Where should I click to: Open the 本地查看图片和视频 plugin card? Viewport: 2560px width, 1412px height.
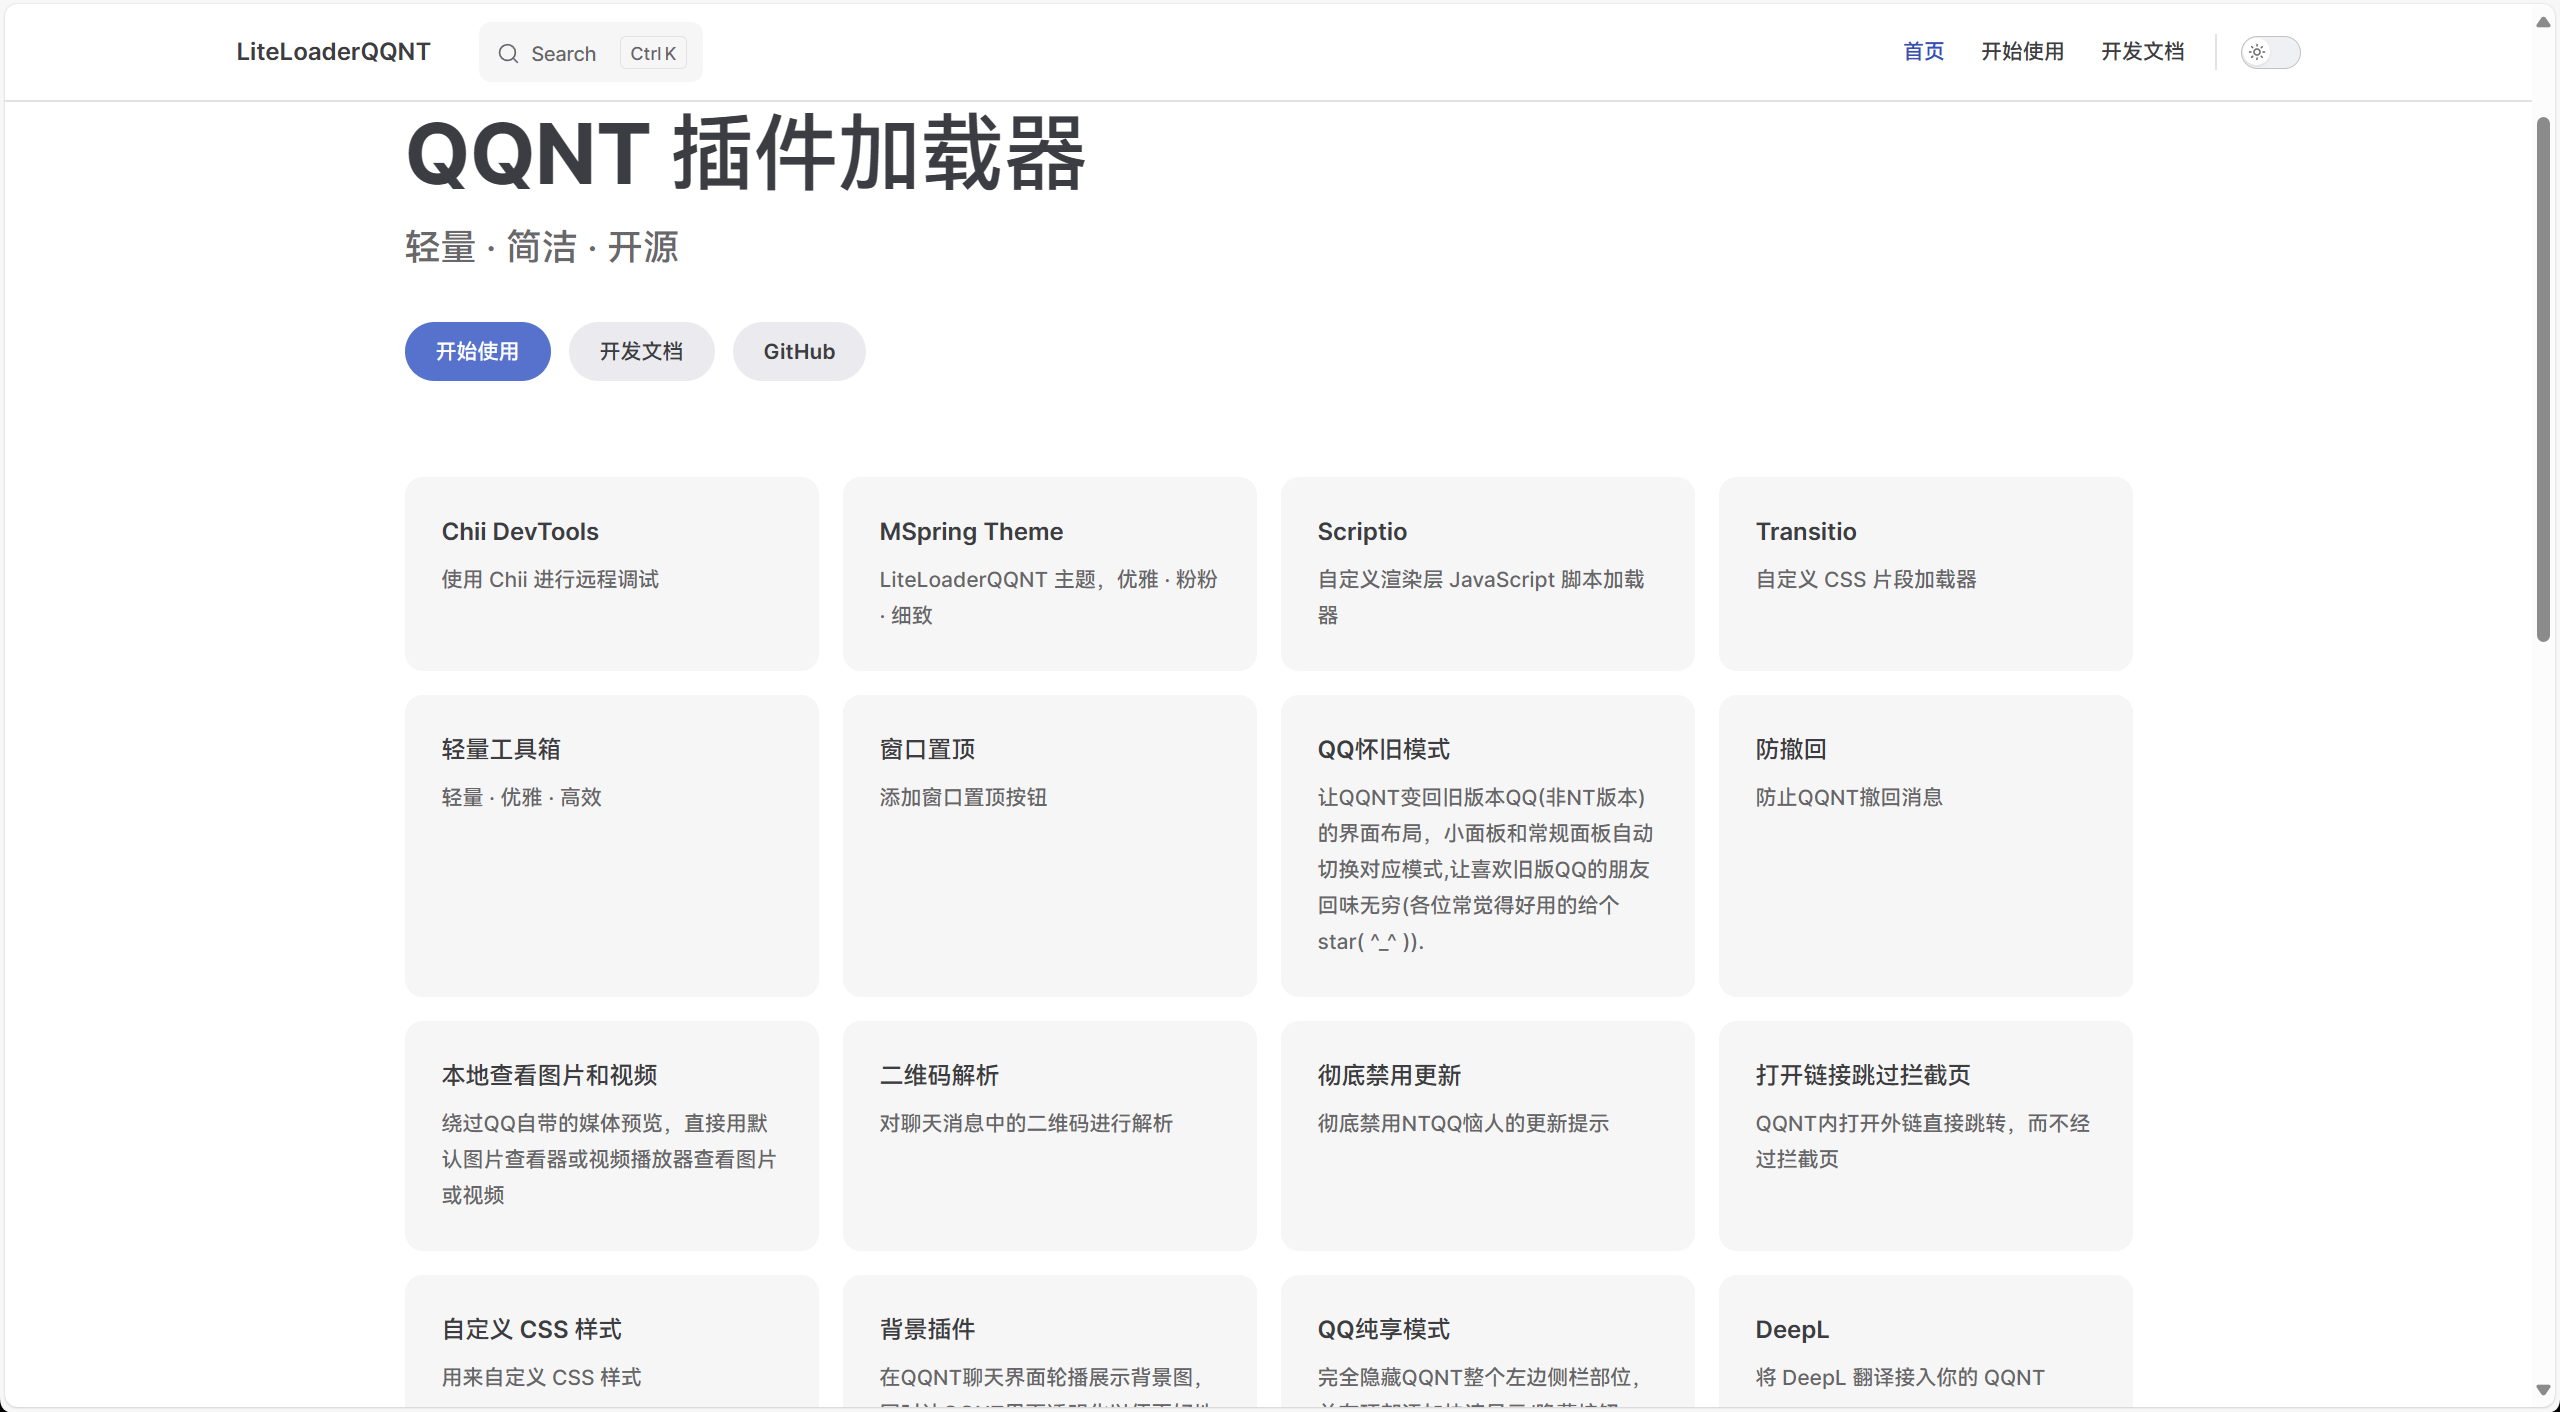click(x=611, y=1135)
